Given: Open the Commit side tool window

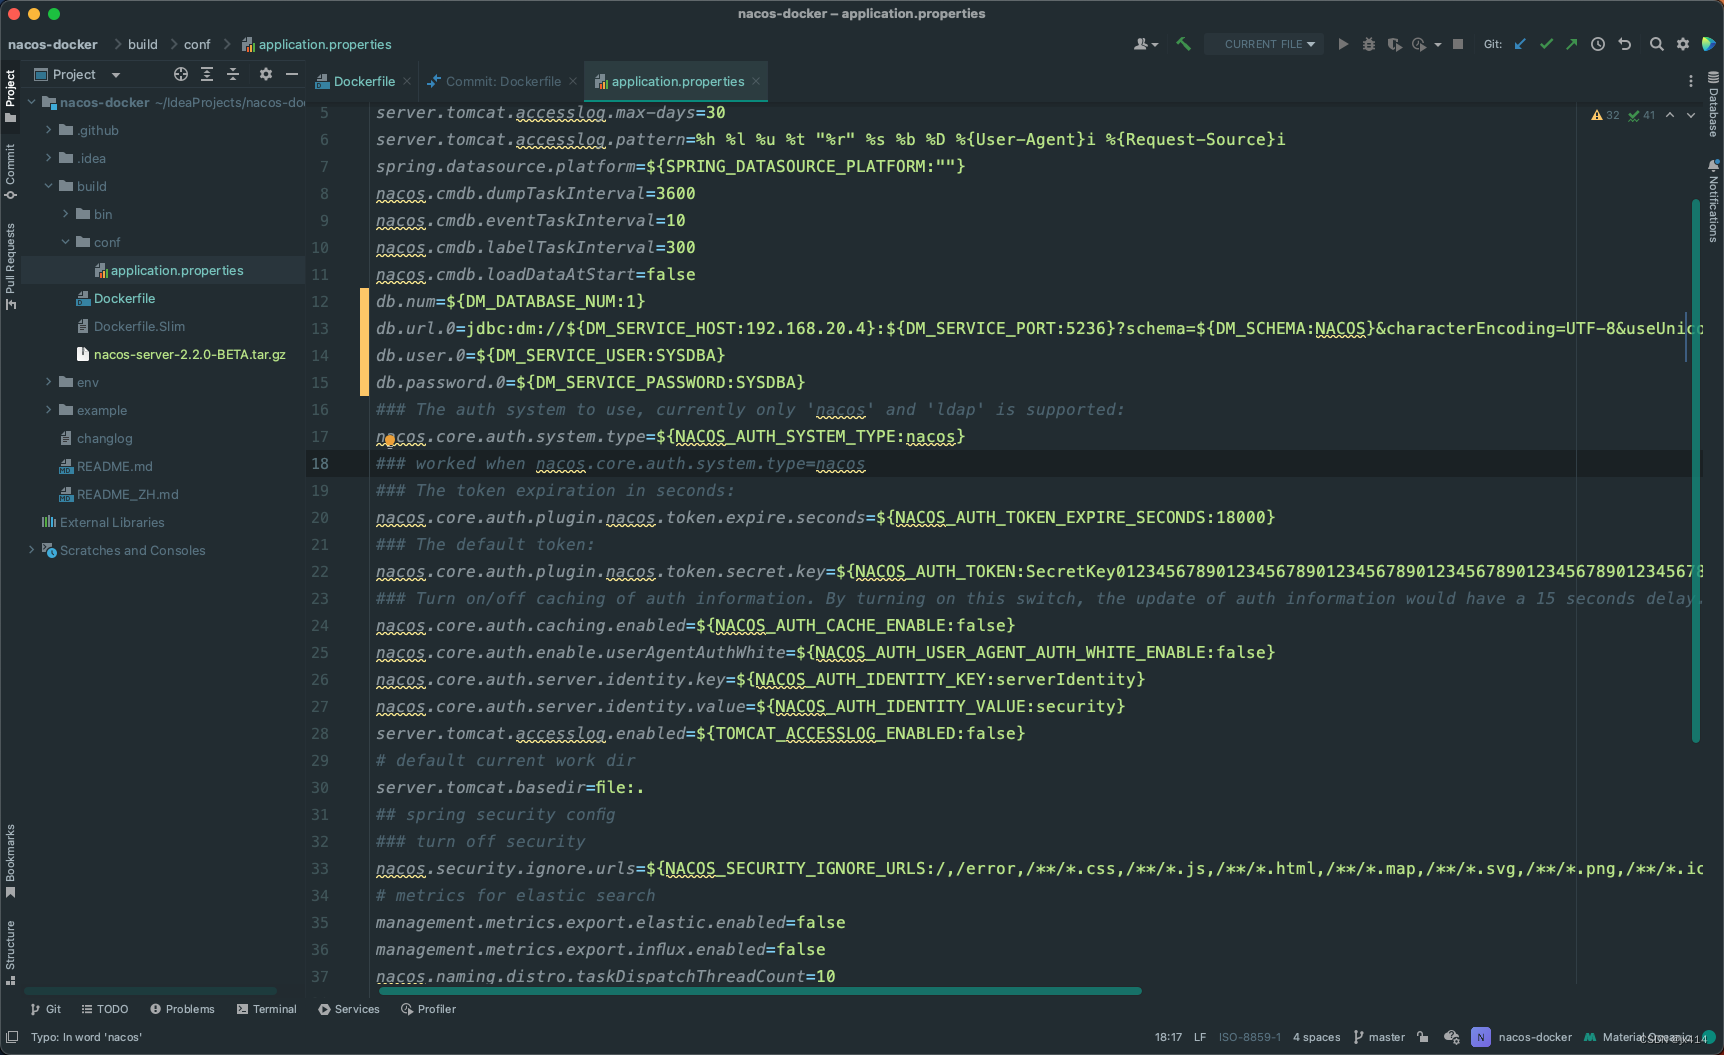Looking at the screenshot, I should point(10,170).
